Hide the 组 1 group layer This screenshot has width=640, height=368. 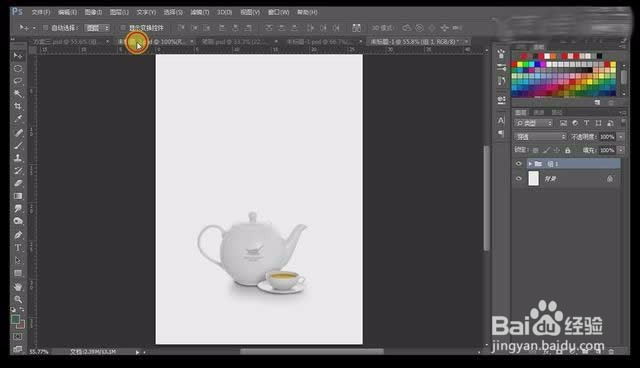[x=519, y=164]
